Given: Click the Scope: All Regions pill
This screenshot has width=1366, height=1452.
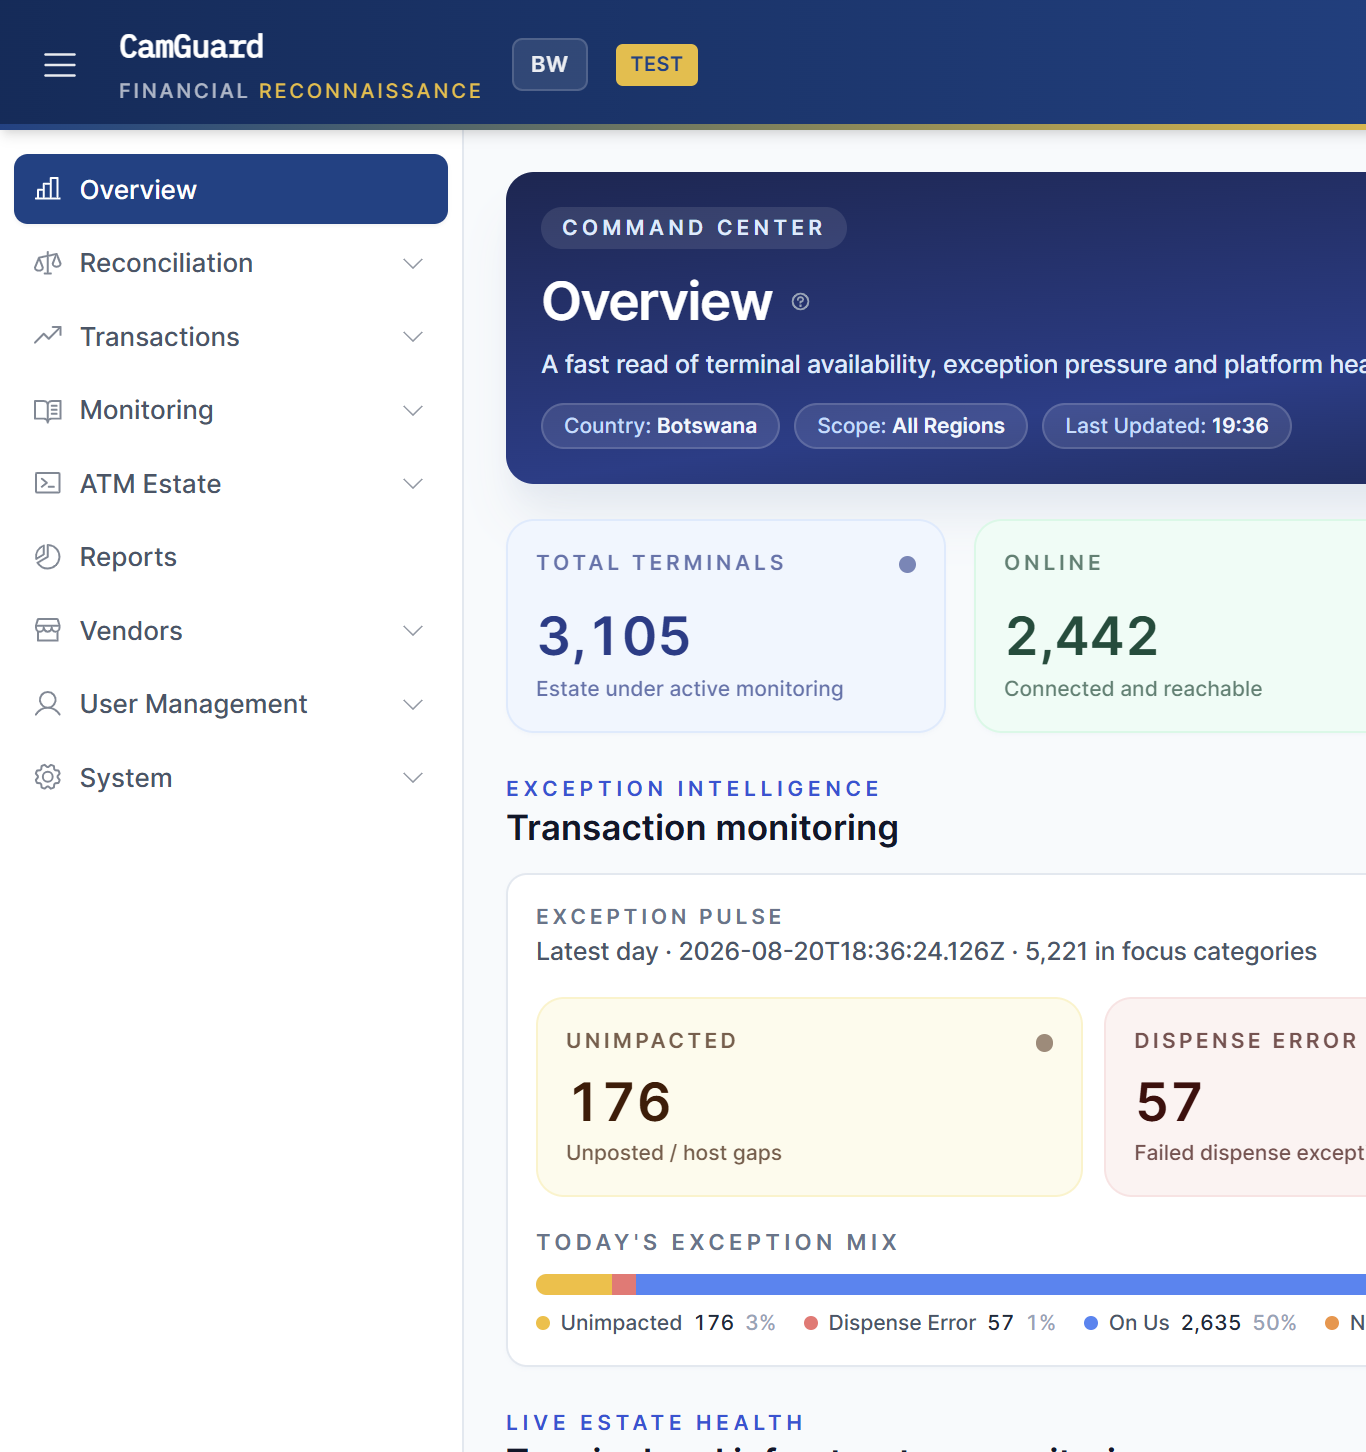Looking at the screenshot, I should 911,426.
